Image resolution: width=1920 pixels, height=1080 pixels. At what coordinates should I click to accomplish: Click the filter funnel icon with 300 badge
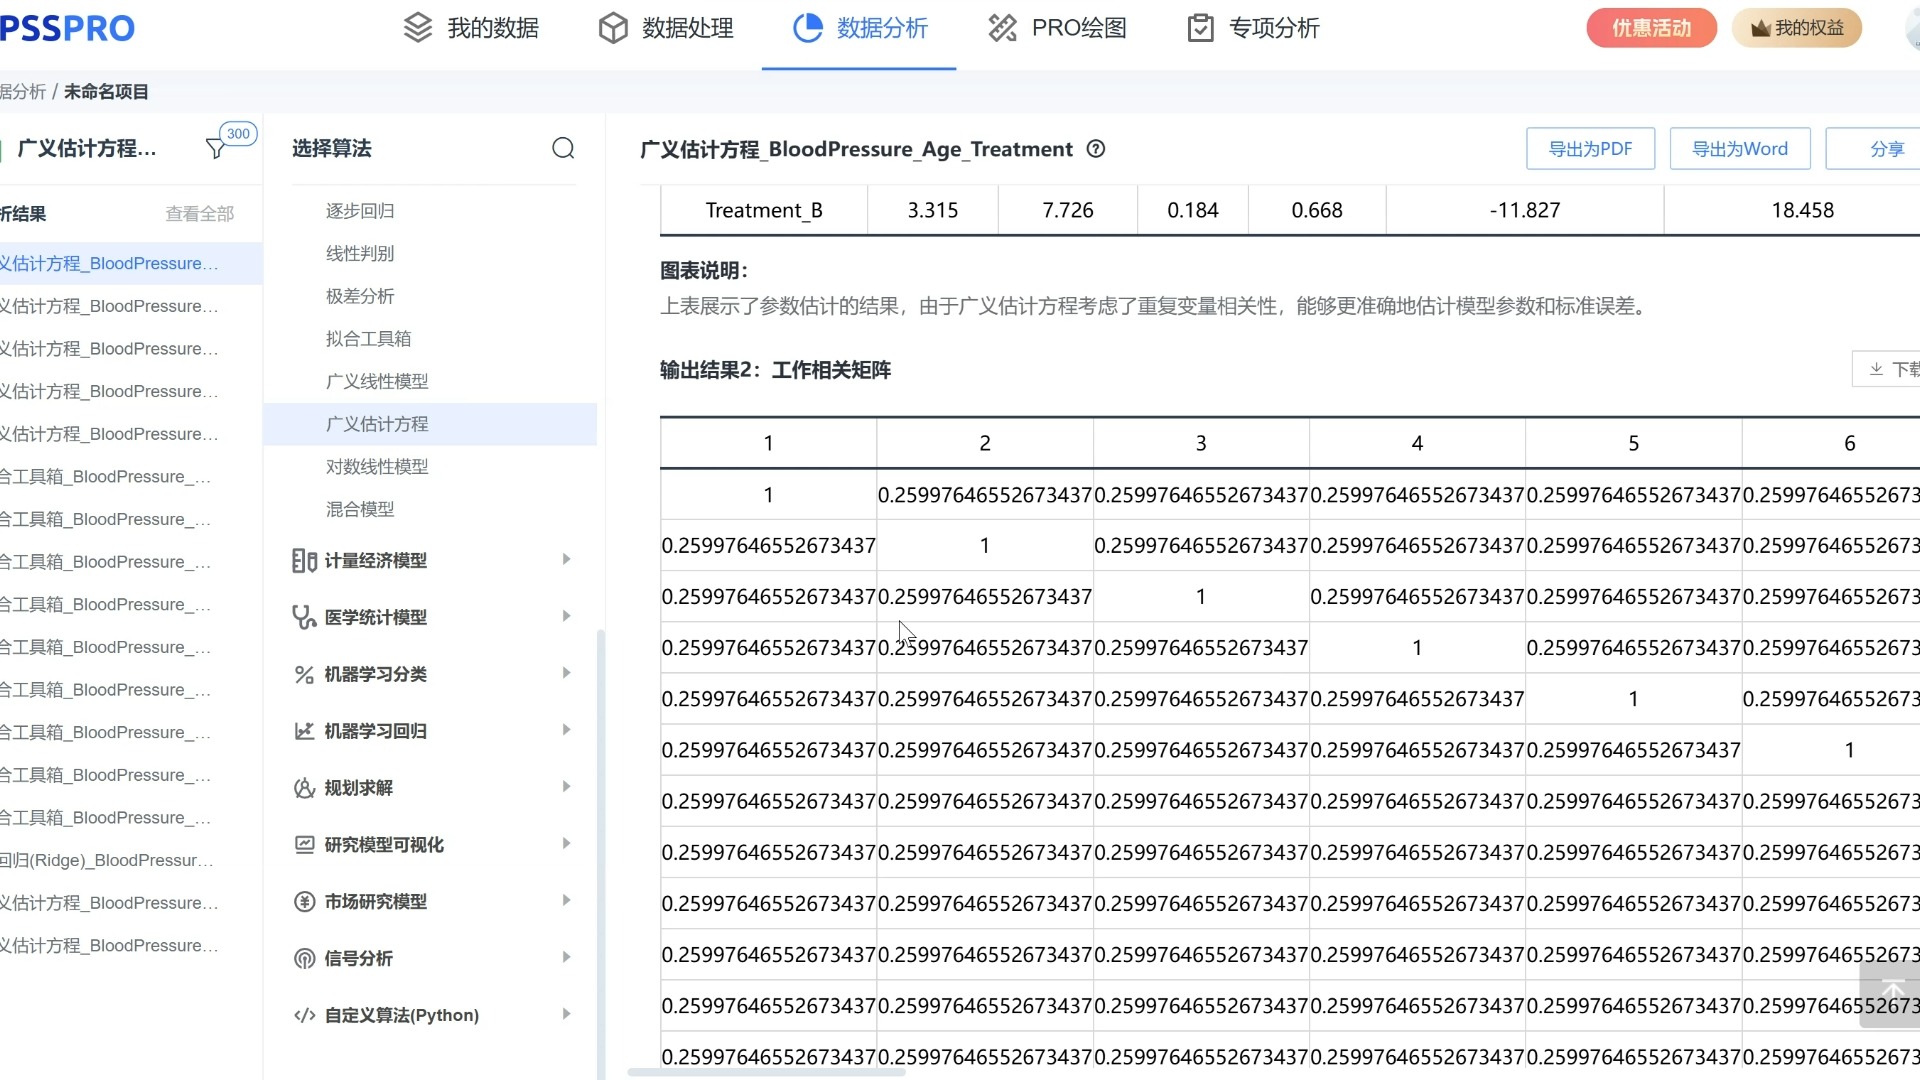pyautogui.click(x=215, y=149)
